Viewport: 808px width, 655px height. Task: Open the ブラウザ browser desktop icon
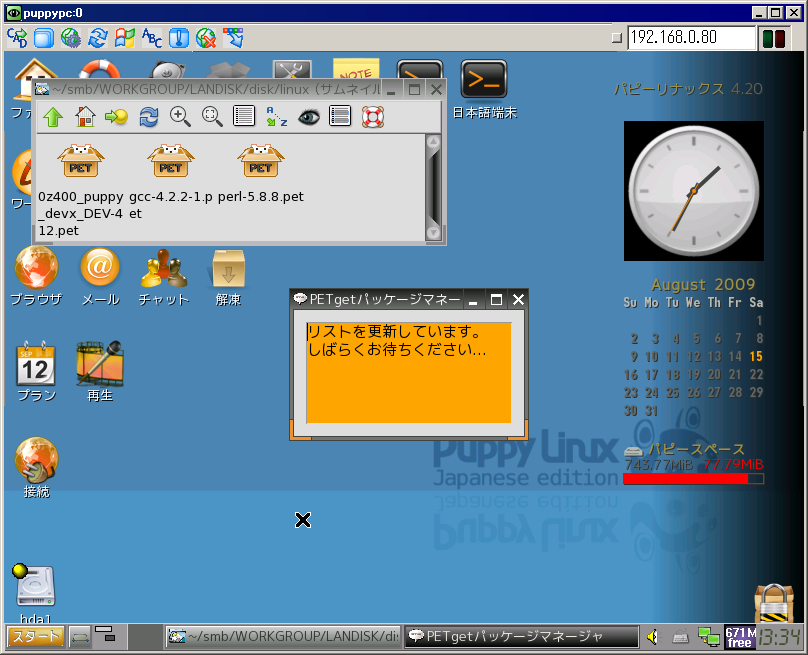(x=36, y=277)
